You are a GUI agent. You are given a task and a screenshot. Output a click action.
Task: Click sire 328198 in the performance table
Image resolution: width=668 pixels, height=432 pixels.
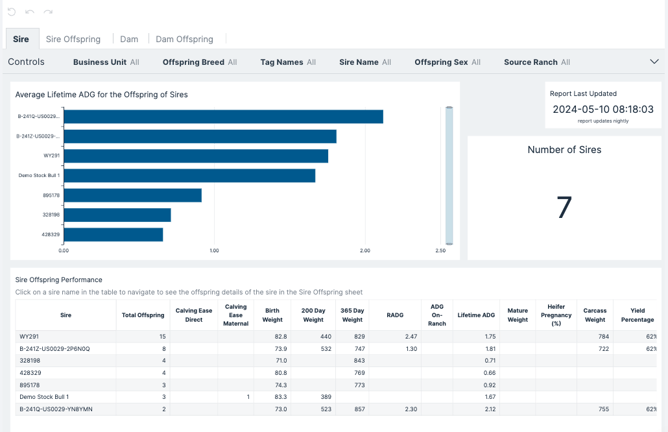[x=30, y=361]
